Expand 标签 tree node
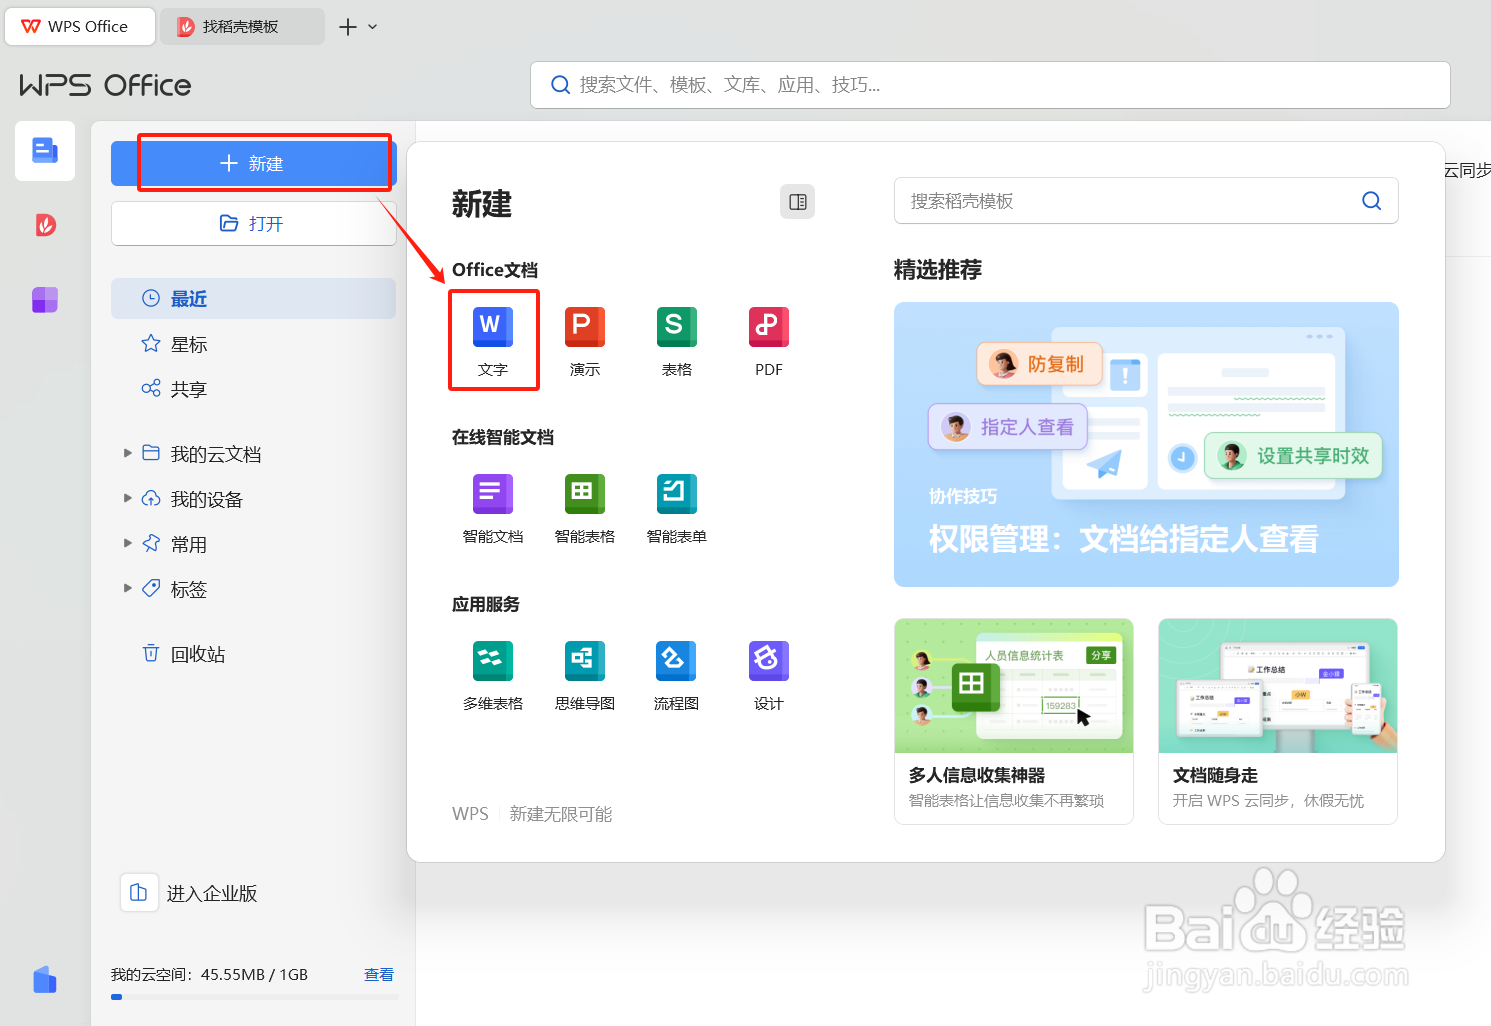Screen dimensions: 1491x1026 coord(128,588)
